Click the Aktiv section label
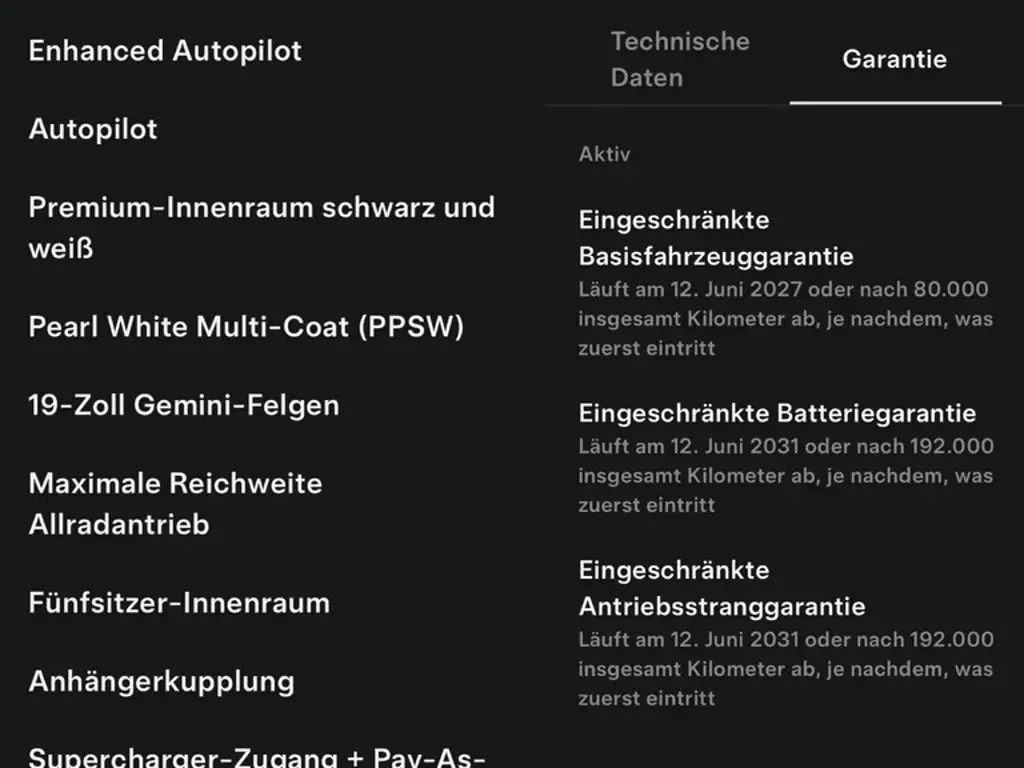The image size is (1024, 768). (604, 155)
